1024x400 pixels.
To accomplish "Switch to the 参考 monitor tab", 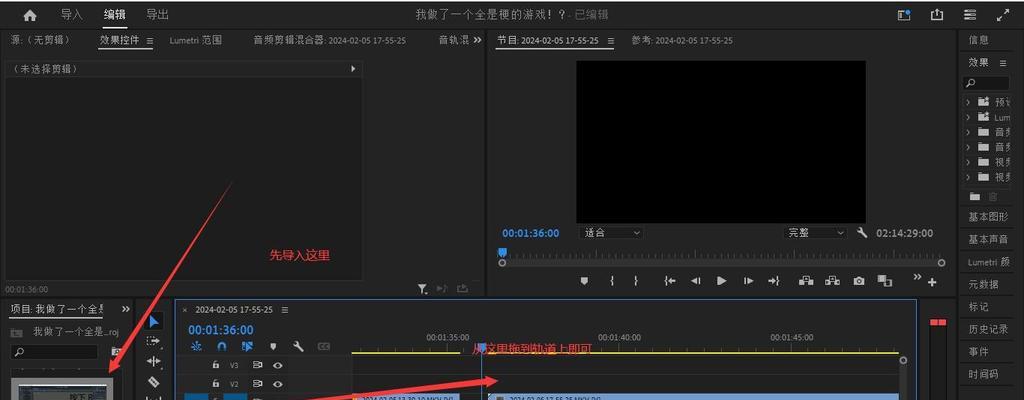I will click(682, 40).
